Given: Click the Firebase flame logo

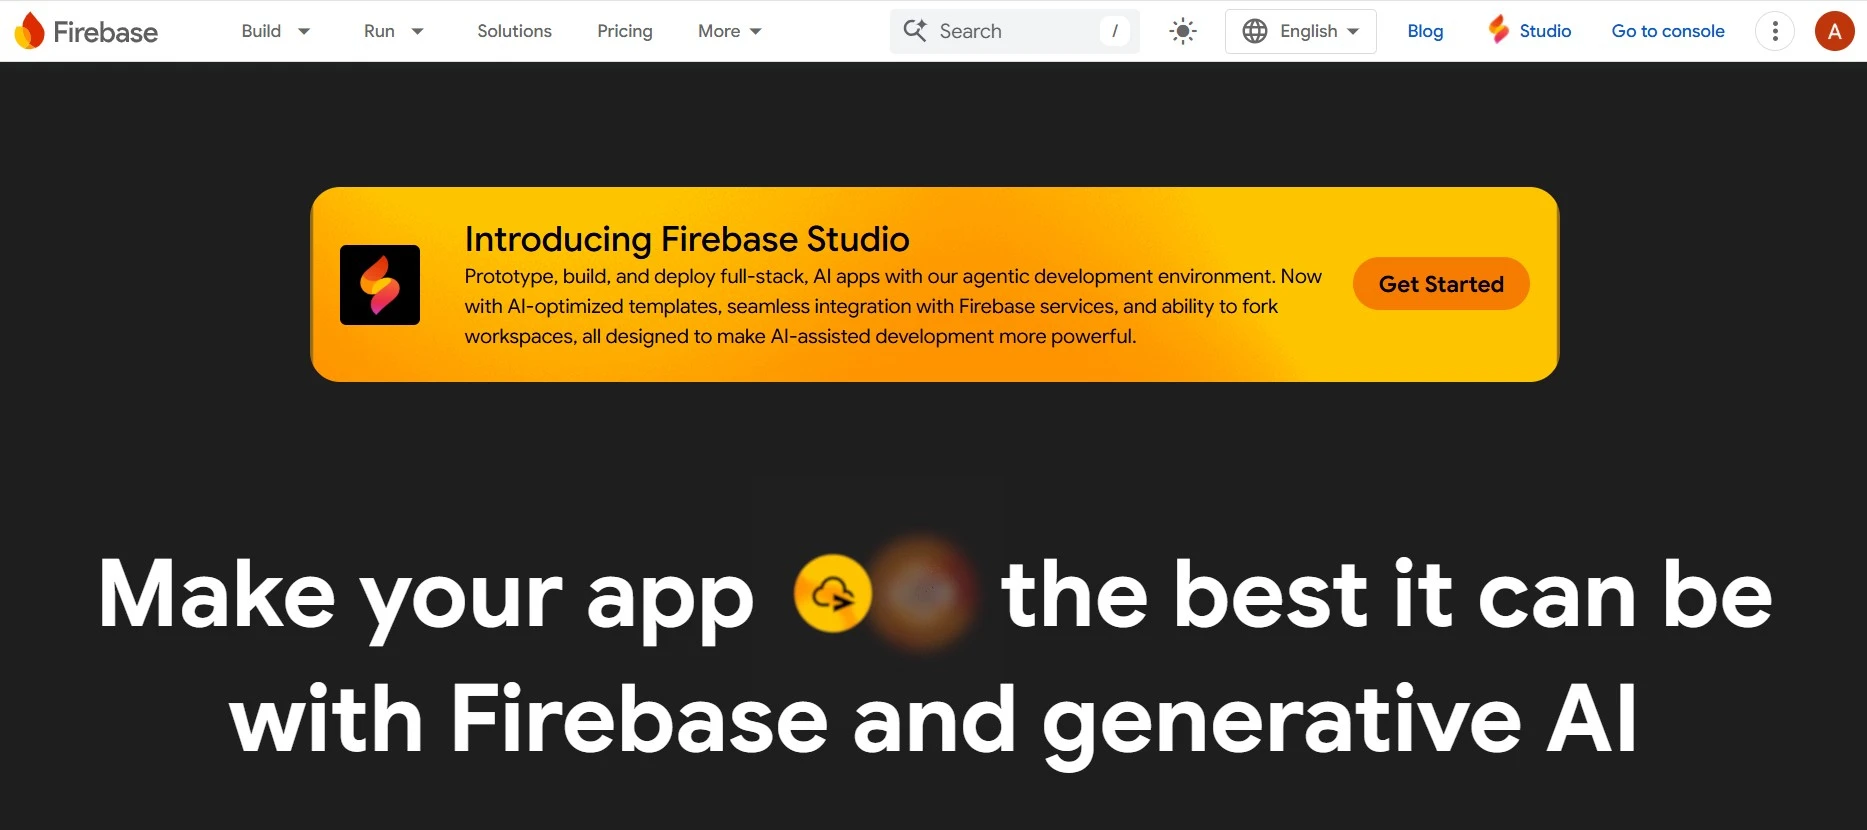Looking at the screenshot, I should coord(30,31).
